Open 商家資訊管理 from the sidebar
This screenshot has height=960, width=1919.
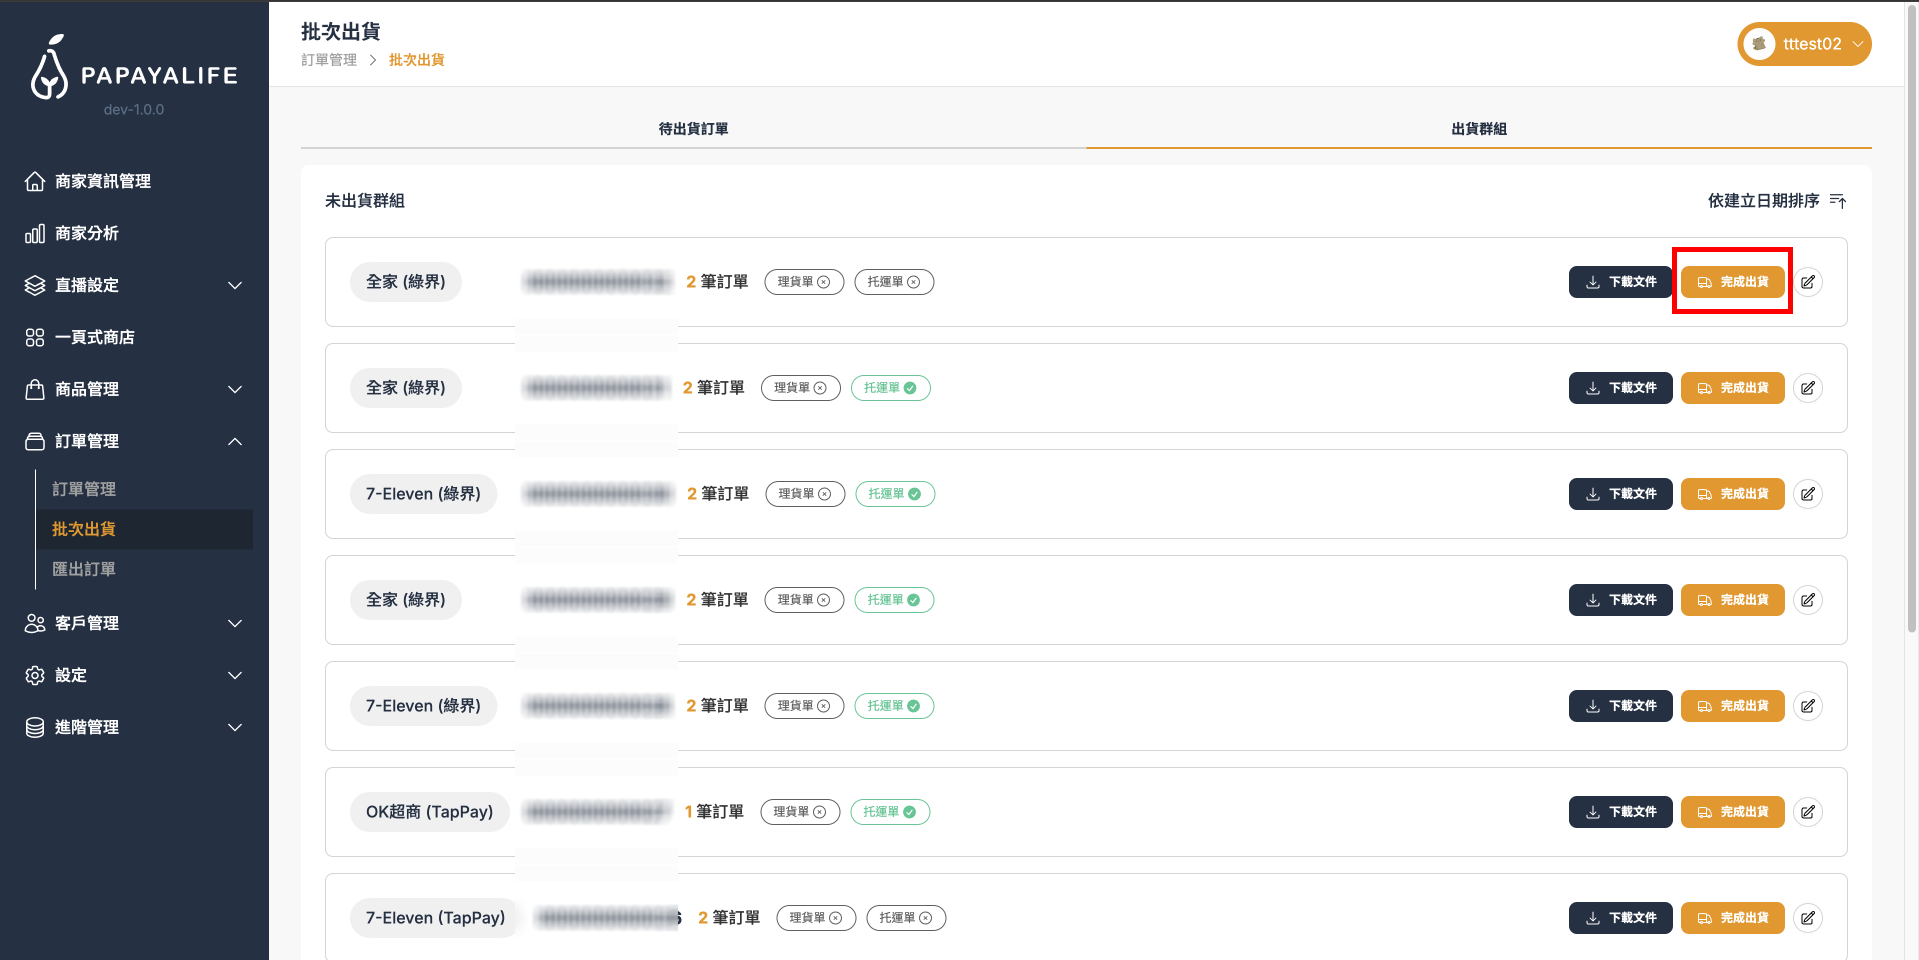[x=102, y=181]
